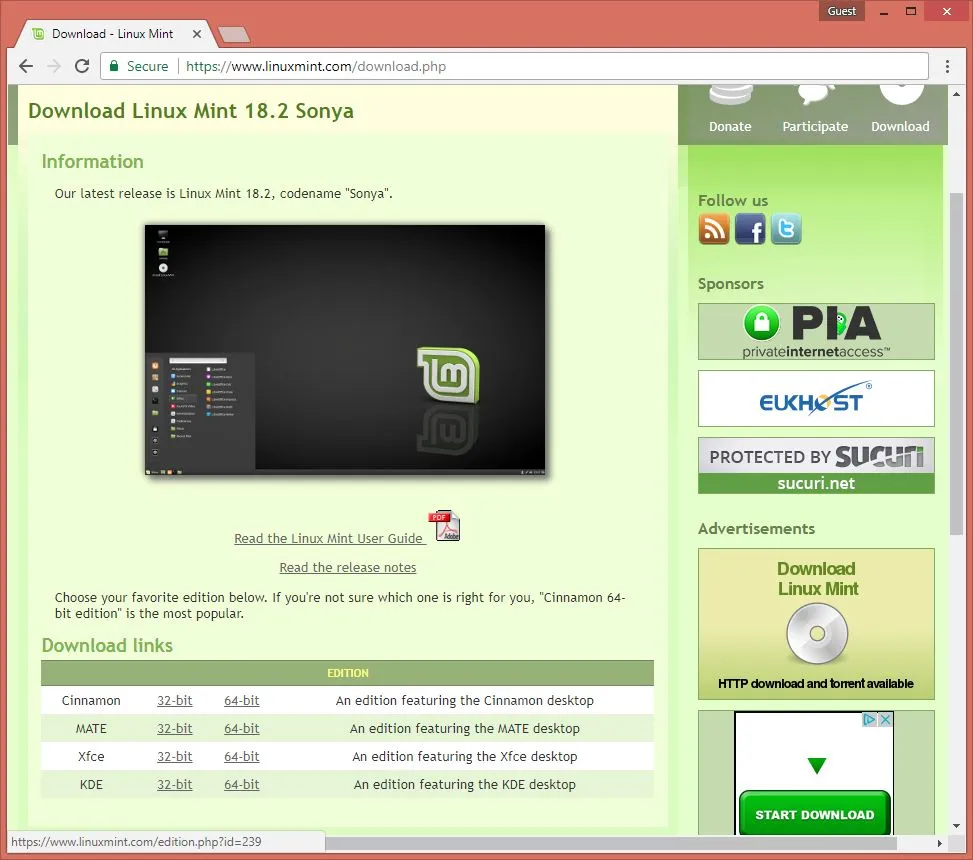The image size is (973, 860).
Task: Open the Donate navigation item
Action: pyautogui.click(x=730, y=109)
